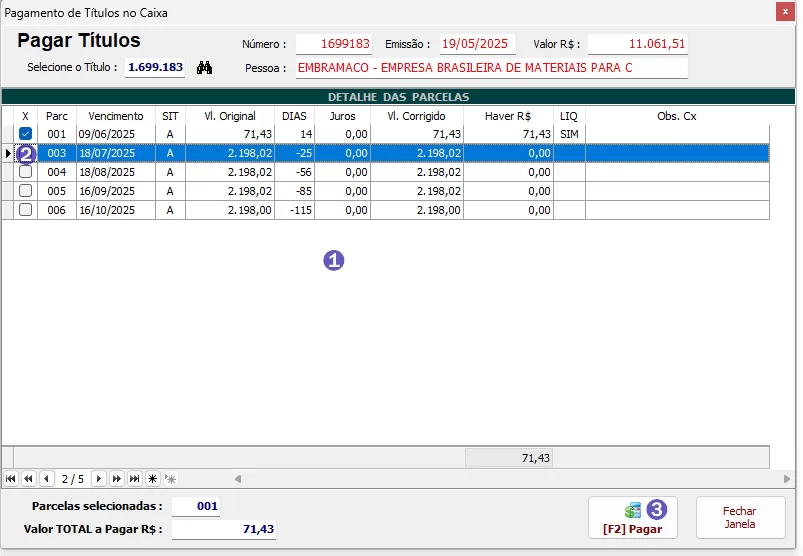Tick the checkbox for parcela 006
The height and width of the screenshot is (556, 803).
tap(26, 210)
